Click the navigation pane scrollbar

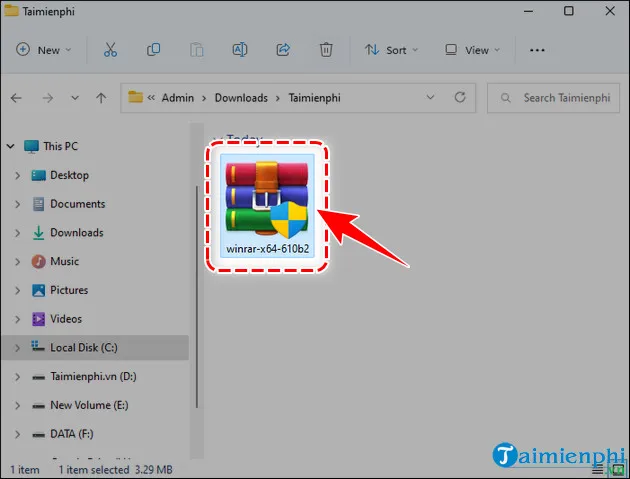coord(197,297)
